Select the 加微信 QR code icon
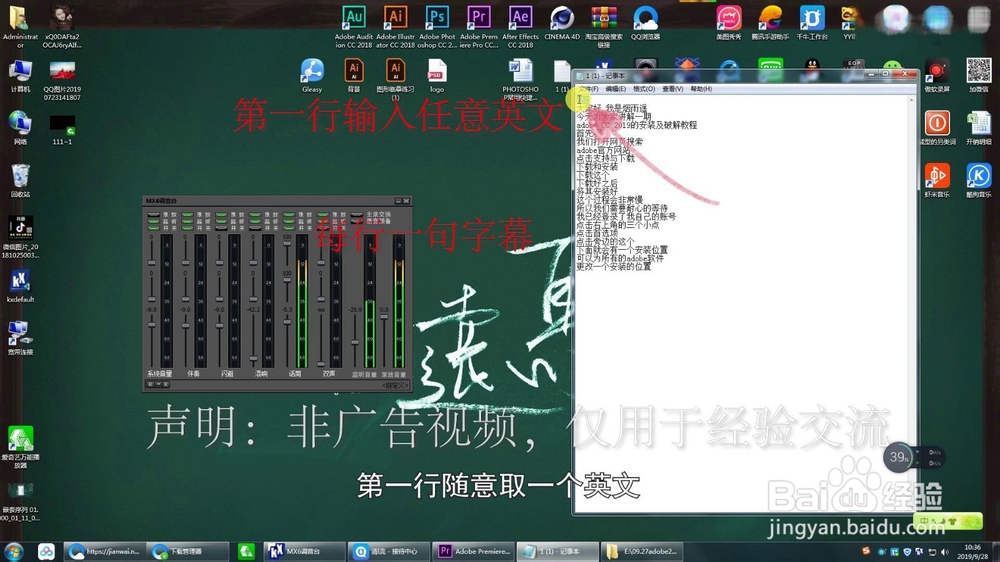Viewport: 1000px width, 562px height. [978, 75]
